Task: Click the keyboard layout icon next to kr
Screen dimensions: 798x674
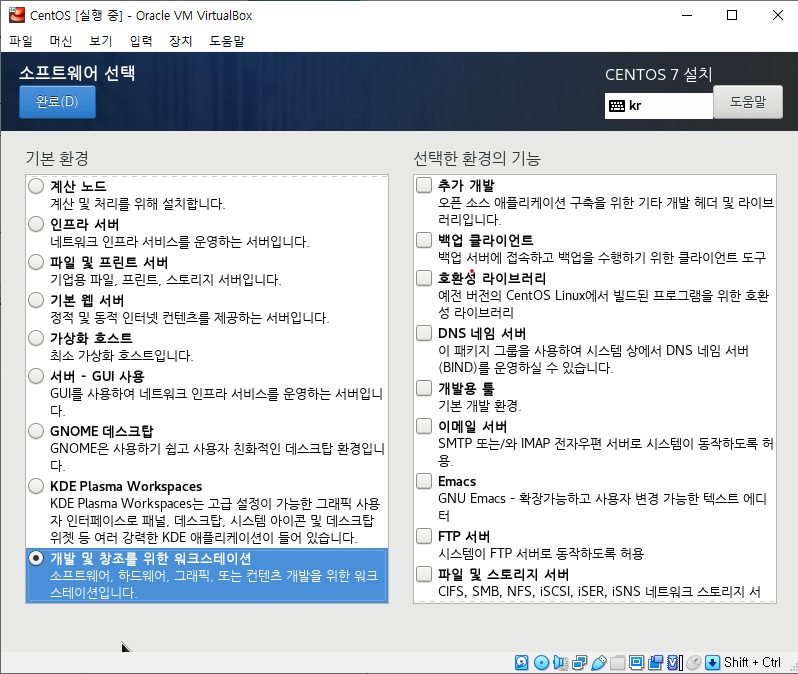Action: pyautogui.click(x=617, y=106)
